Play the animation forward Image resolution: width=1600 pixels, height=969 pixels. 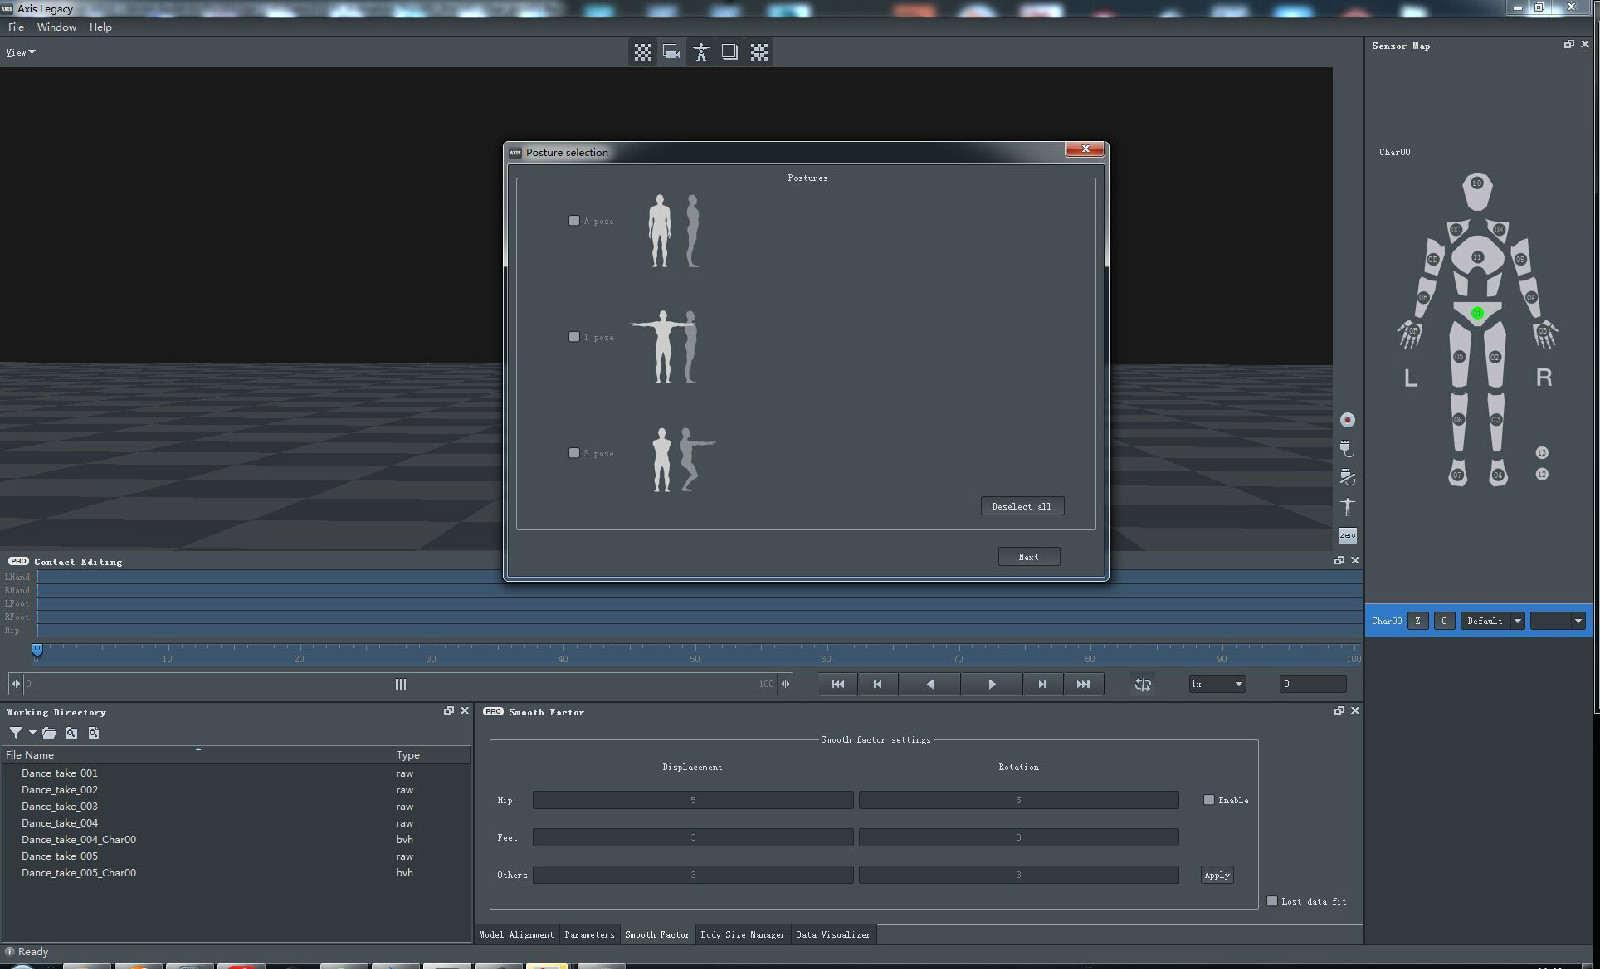click(x=991, y=684)
